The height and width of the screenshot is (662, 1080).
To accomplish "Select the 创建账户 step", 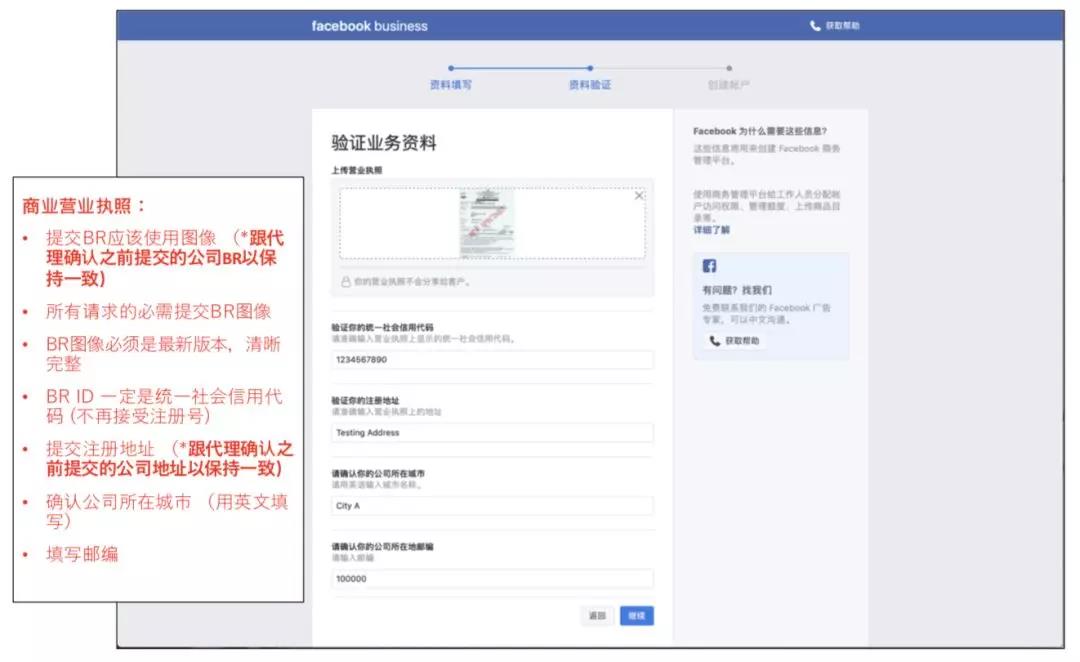I will tap(729, 85).
